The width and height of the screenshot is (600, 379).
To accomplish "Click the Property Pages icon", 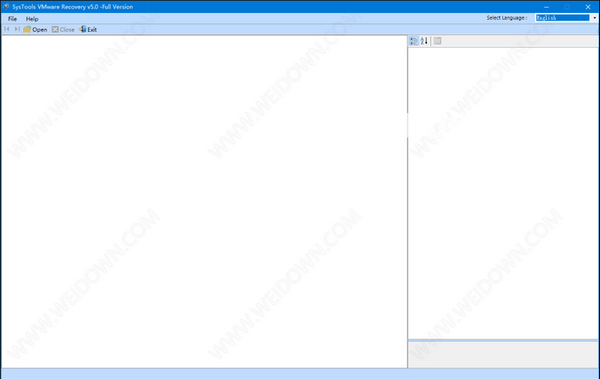I will (x=437, y=41).
